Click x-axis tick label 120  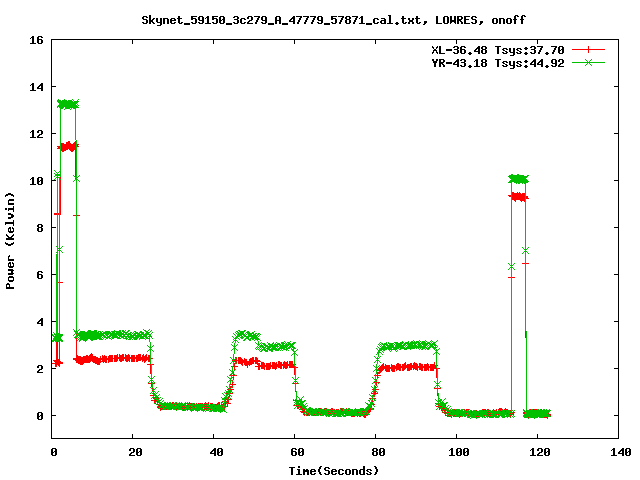540,452
